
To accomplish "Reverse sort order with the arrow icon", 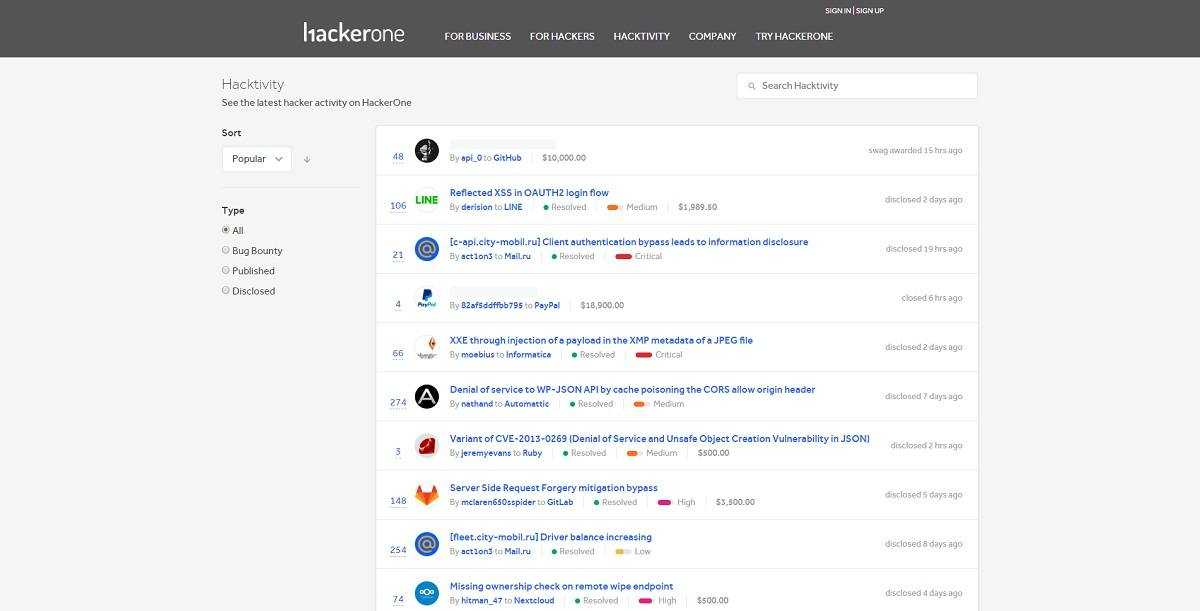I will 307,159.
